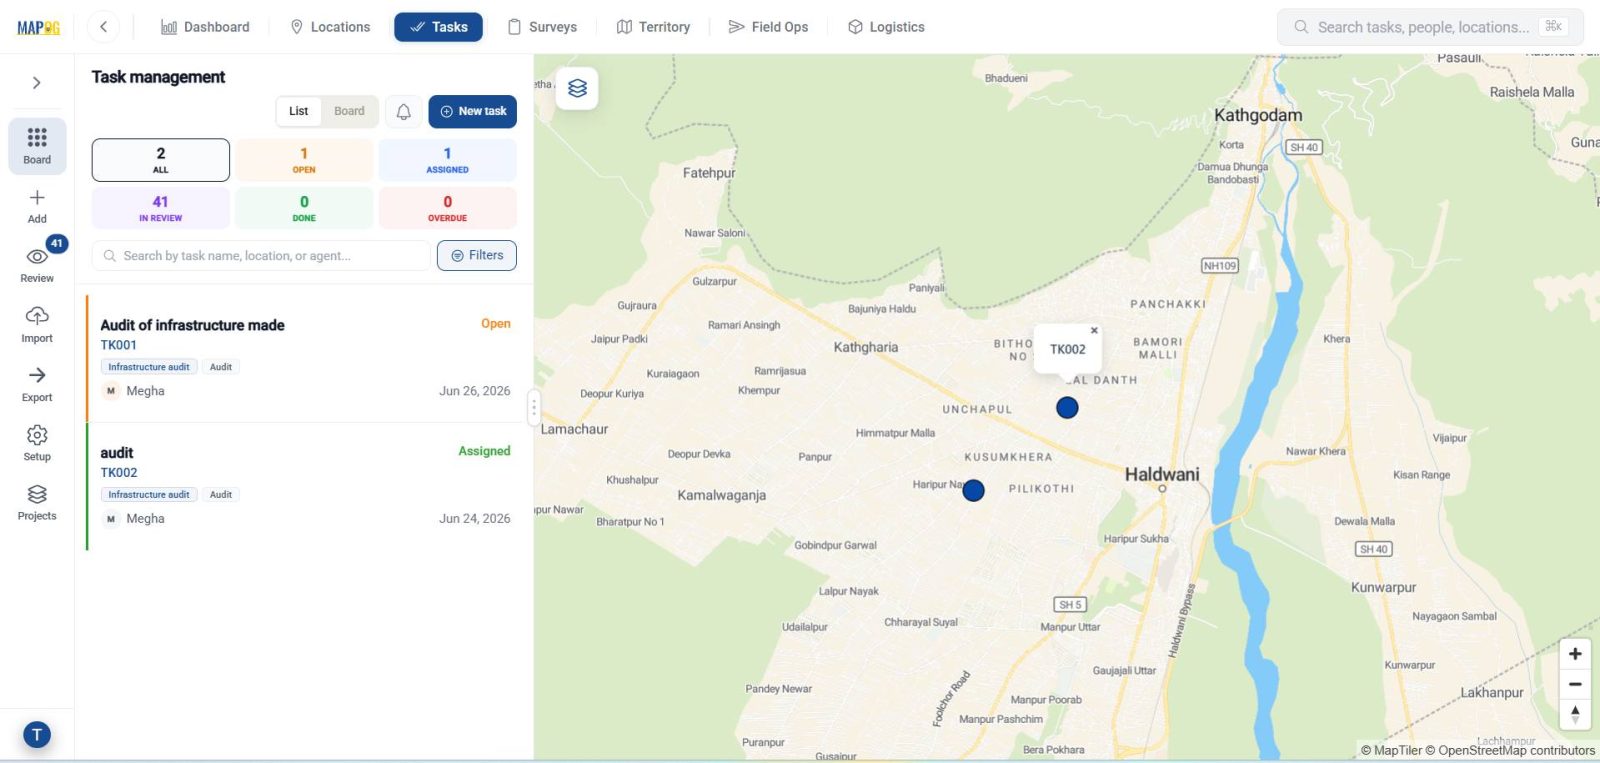
Task: Click the Kathgodam label on map
Action: pyautogui.click(x=1258, y=115)
